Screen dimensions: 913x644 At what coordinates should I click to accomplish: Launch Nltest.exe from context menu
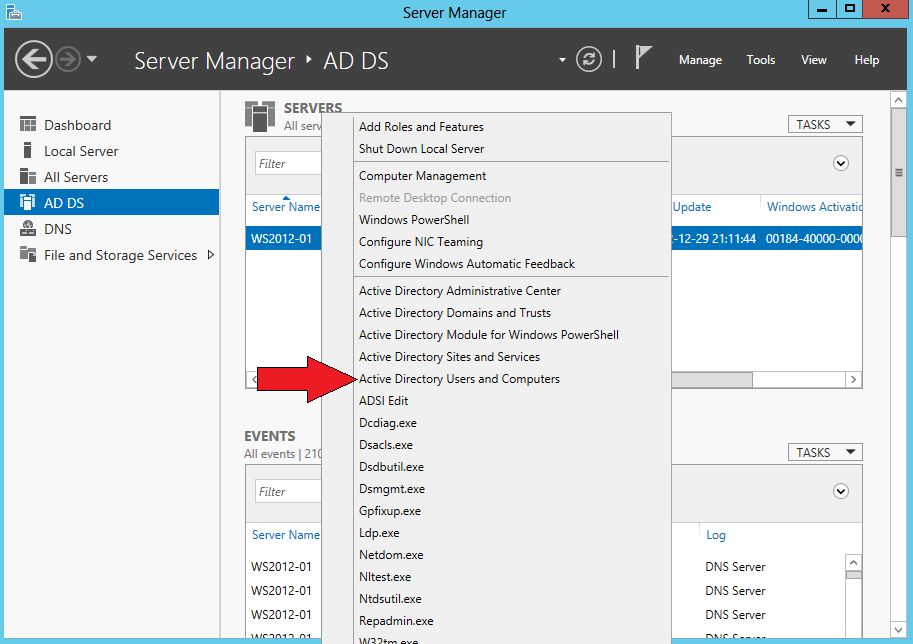pos(384,577)
